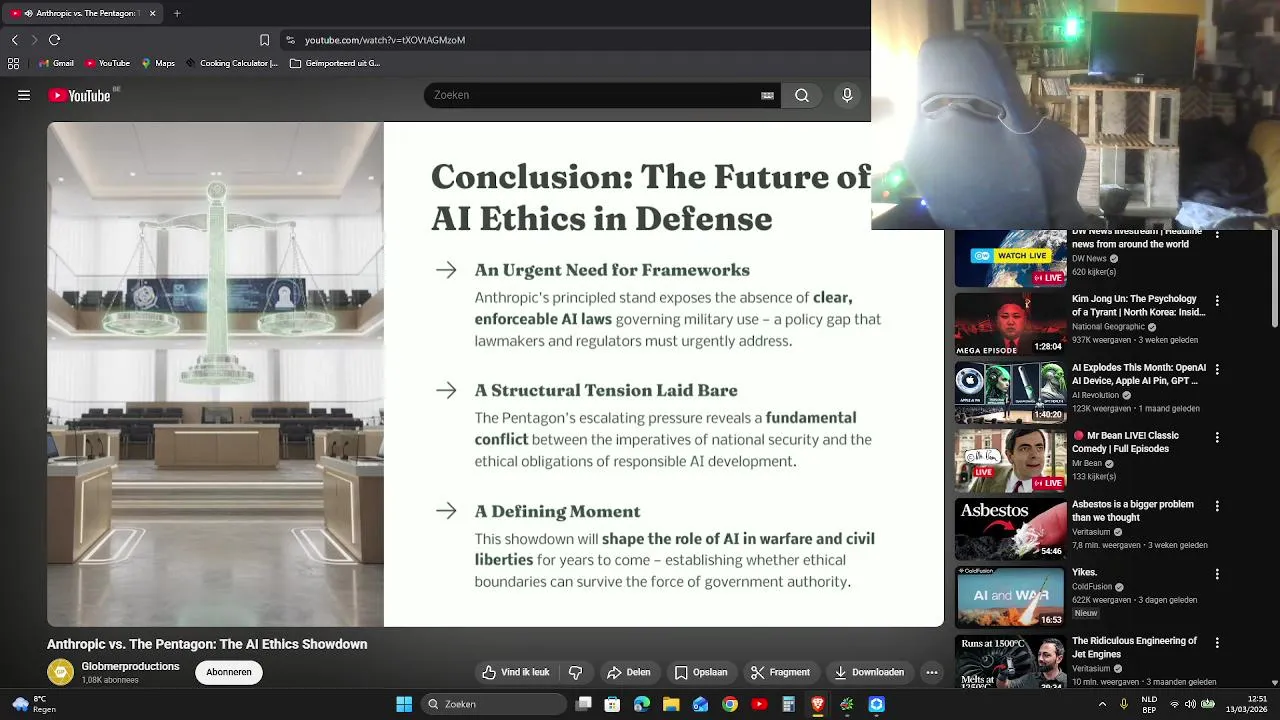Screen dimensions: 1280x720
Task: Open Calculator from taskbar
Action: [789, 704]
